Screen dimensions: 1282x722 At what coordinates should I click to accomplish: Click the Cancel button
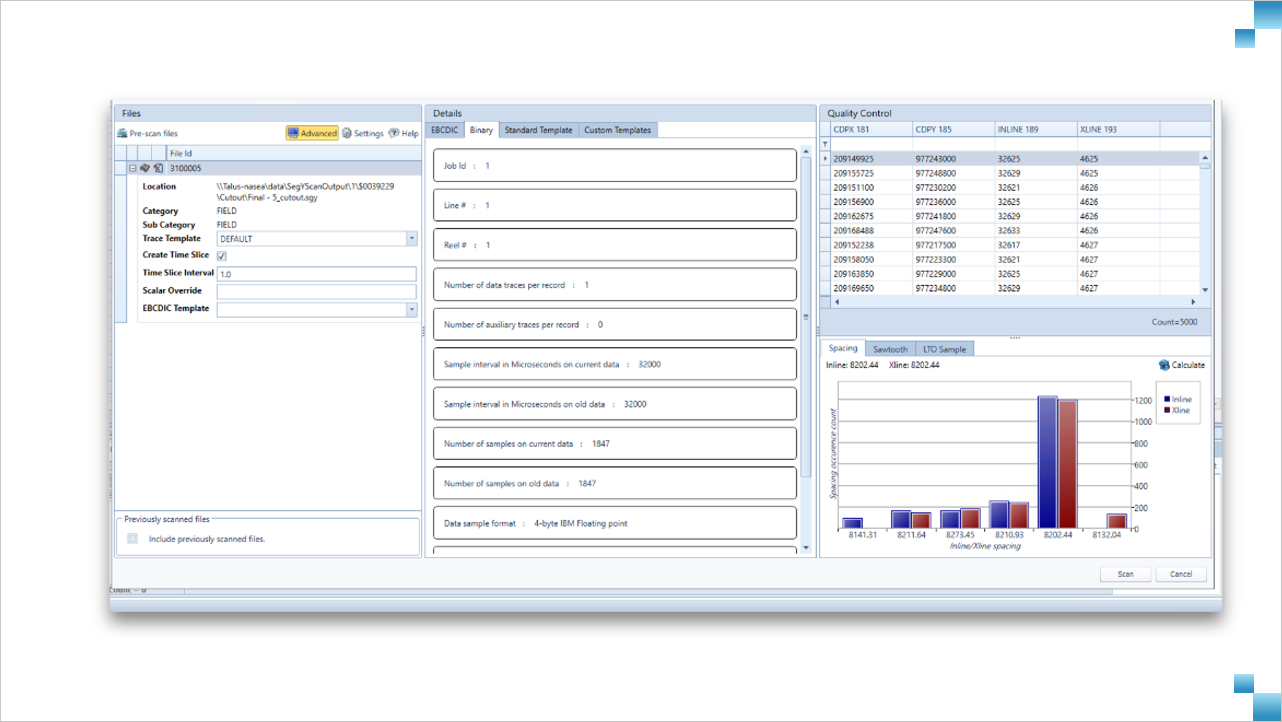[x=1180, y=574]
